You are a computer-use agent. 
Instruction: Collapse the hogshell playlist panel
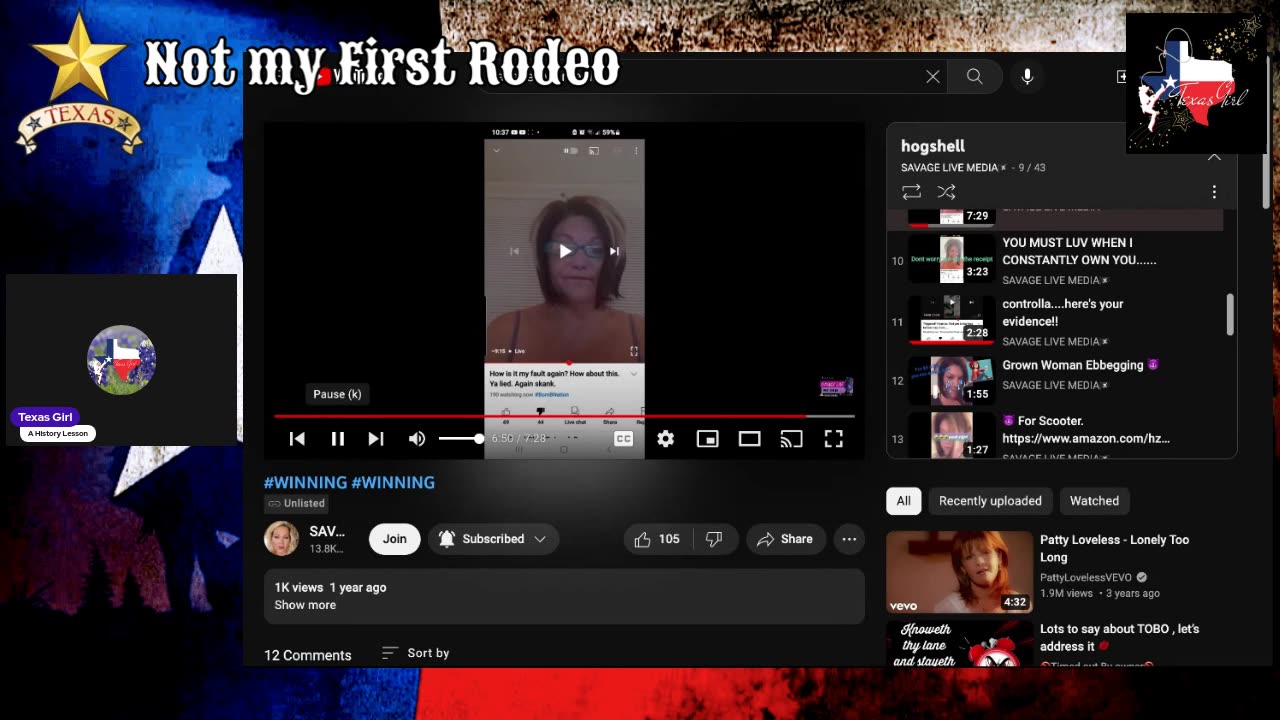click(1214, 156)
